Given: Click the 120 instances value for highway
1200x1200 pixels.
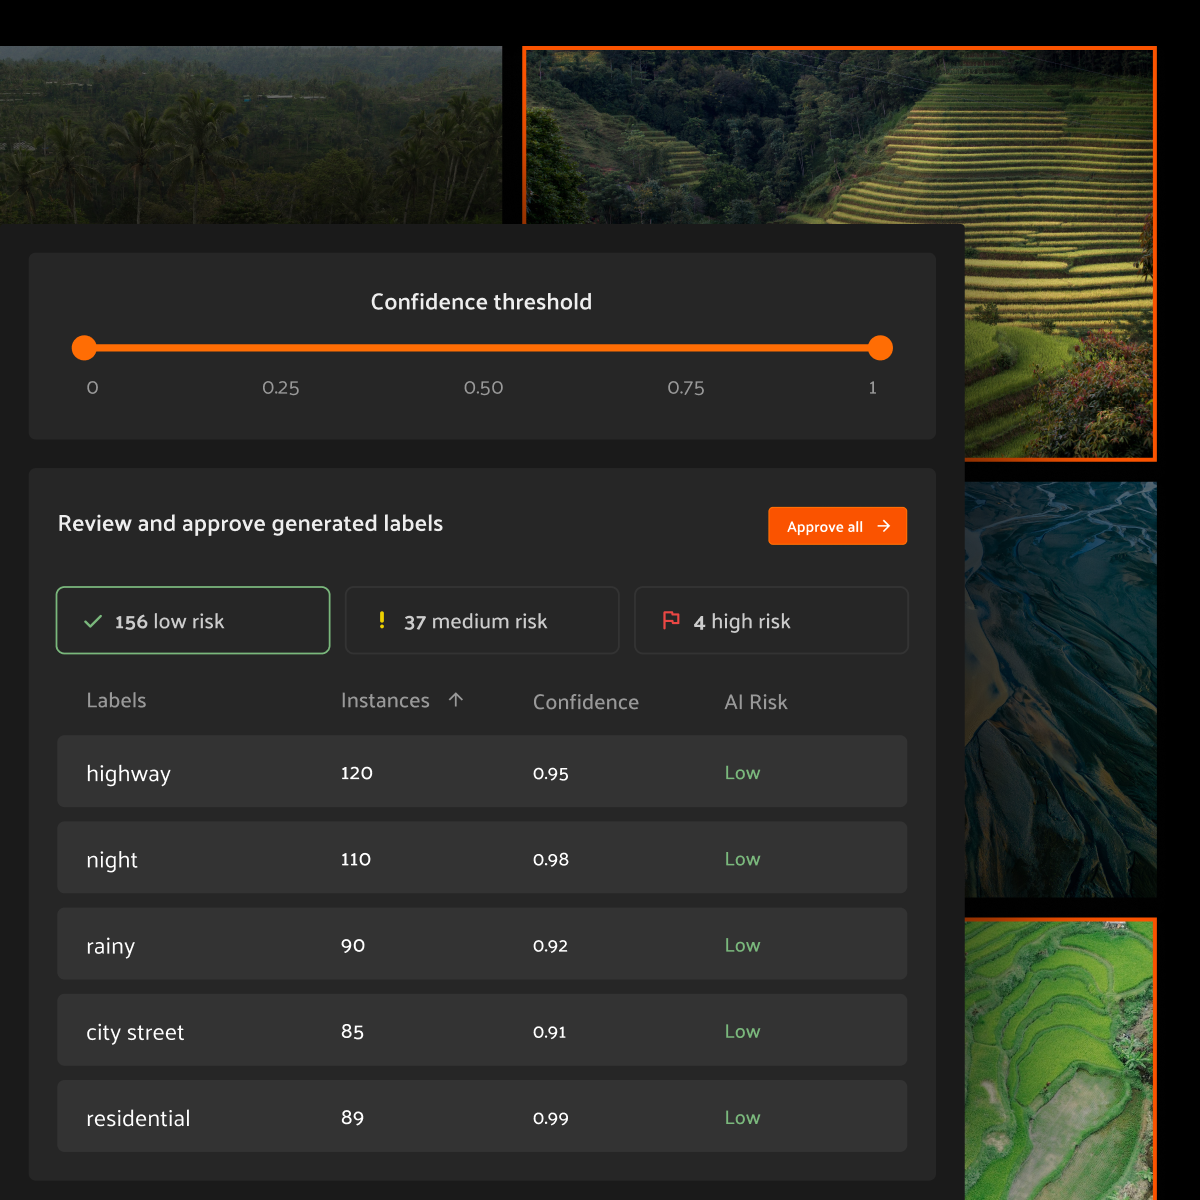Looking at the screenshot, I should point(357,773).
